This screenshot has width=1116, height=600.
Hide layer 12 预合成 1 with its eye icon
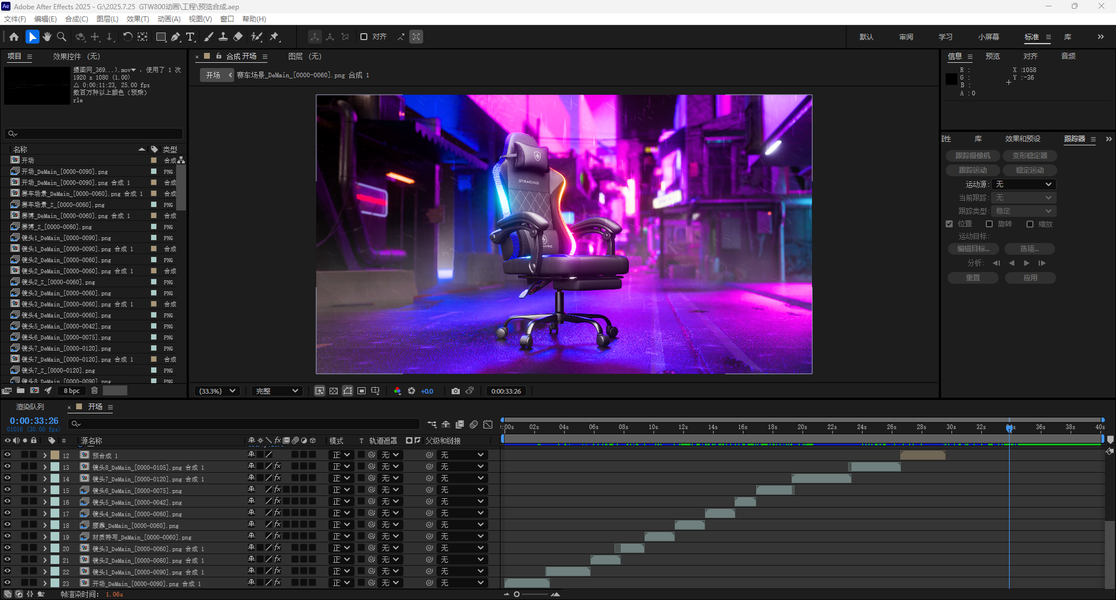pyautogui.click(x=7, y=455)
